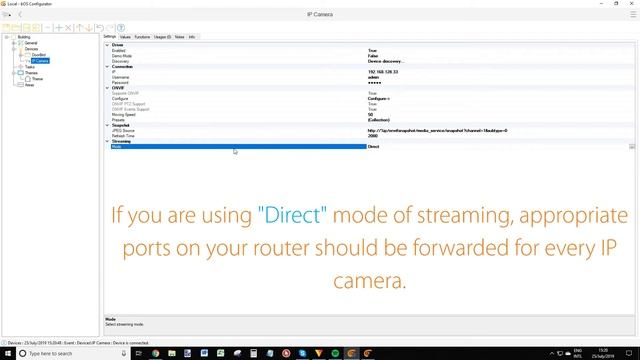Viewport: 640px width, 360px height.
Task: Switch to the Functions tab
Action: [x=142, y=37]
